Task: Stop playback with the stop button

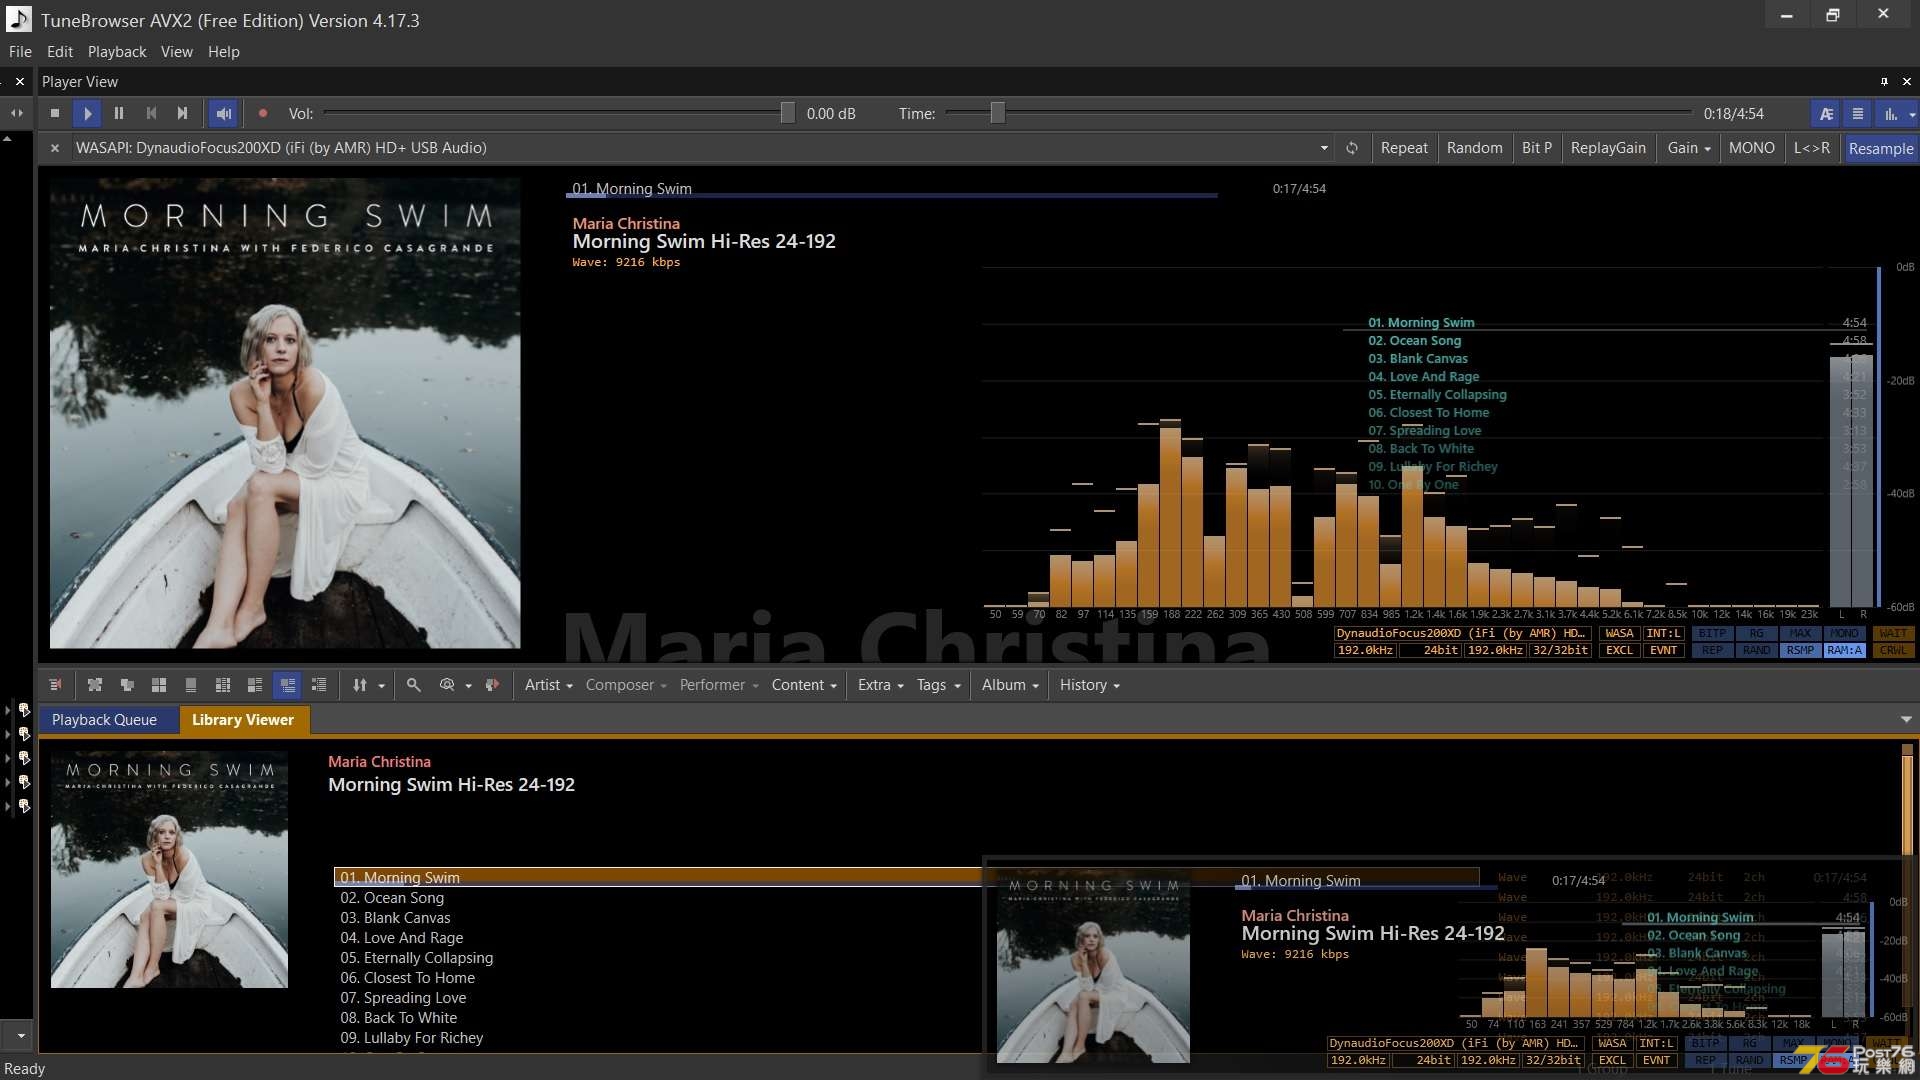Action: [55, 114]
